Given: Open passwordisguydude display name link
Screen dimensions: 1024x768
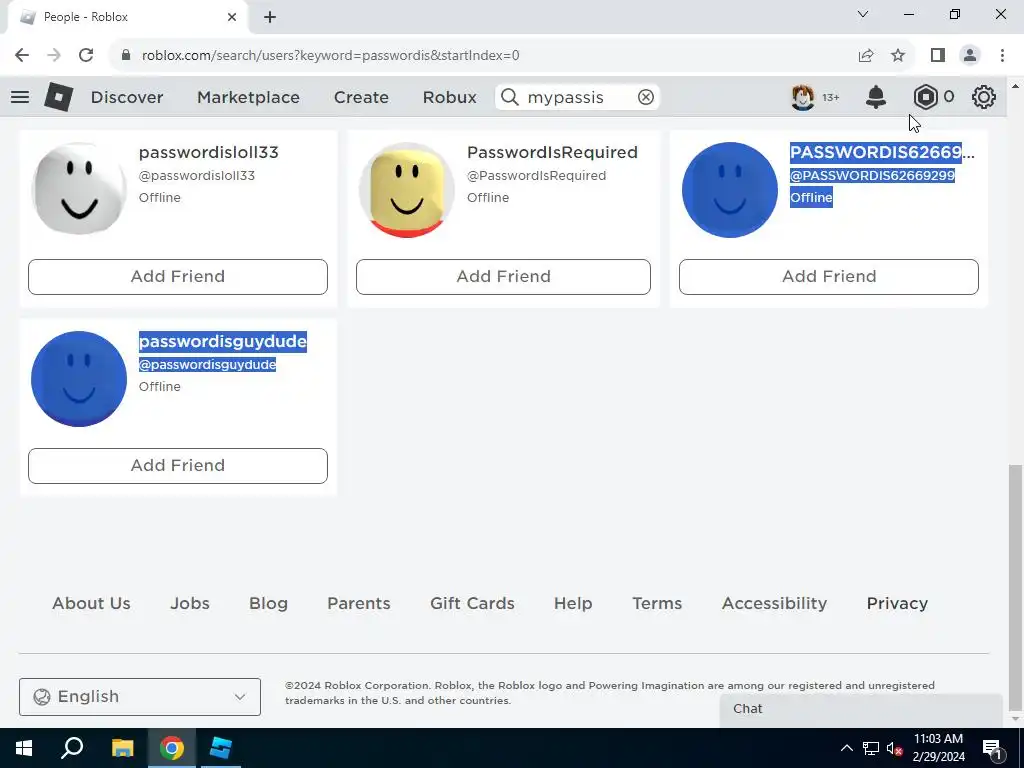Looking at the screenshot, I should point(223,342).
